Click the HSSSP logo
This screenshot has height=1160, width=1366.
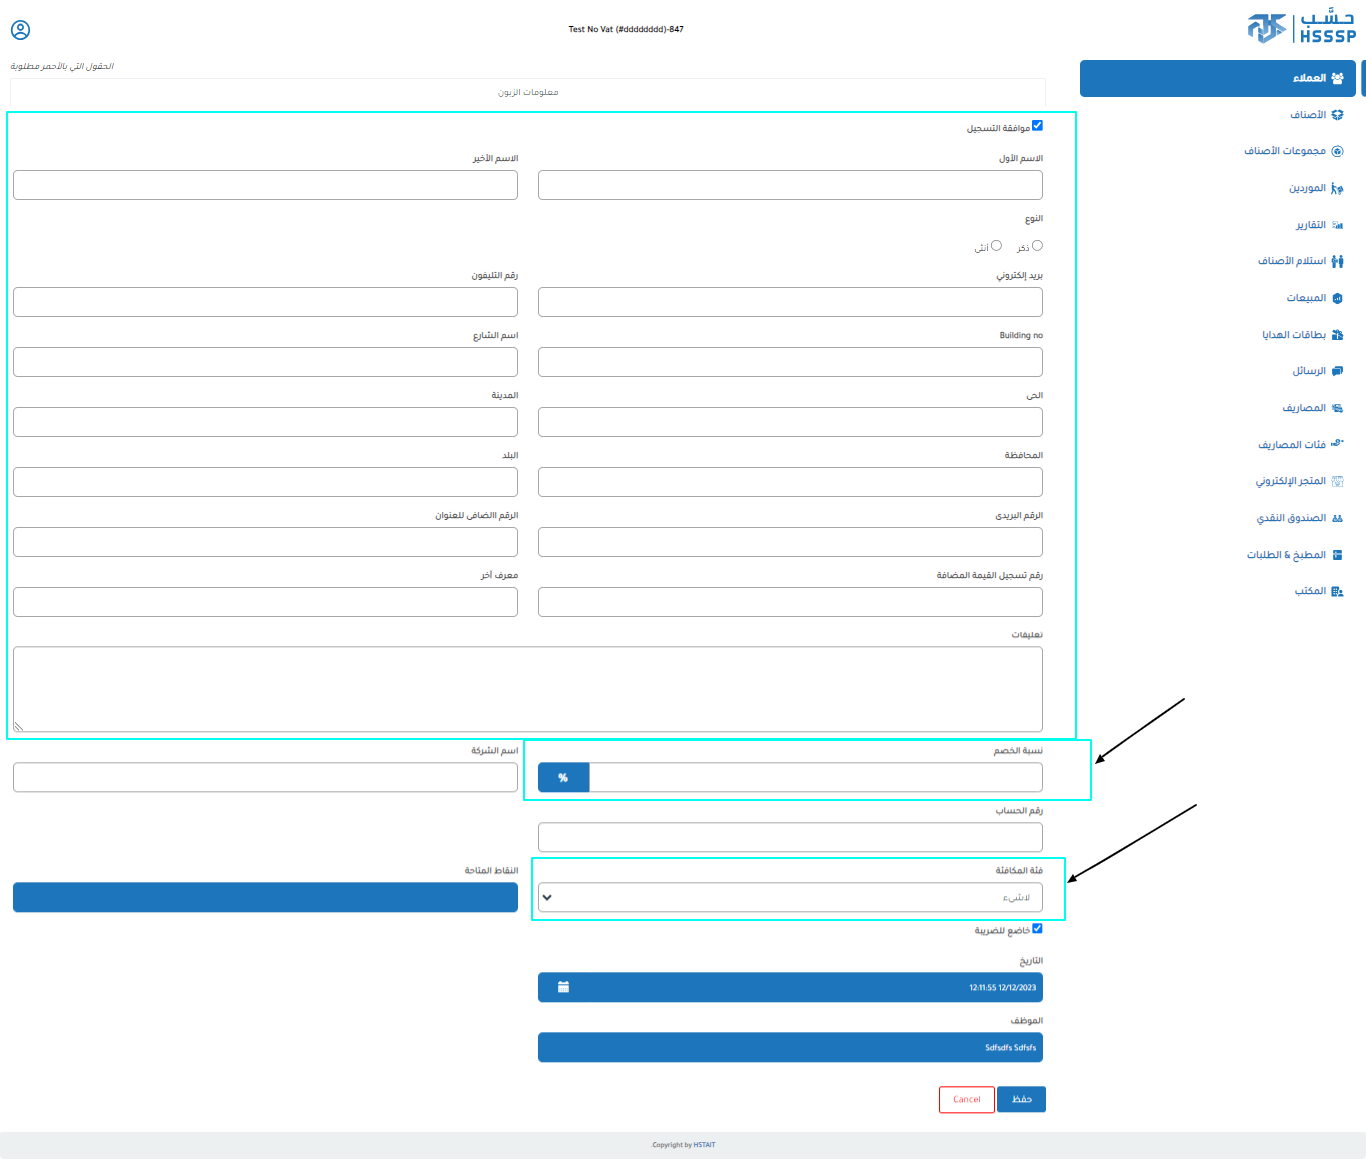1301,27
